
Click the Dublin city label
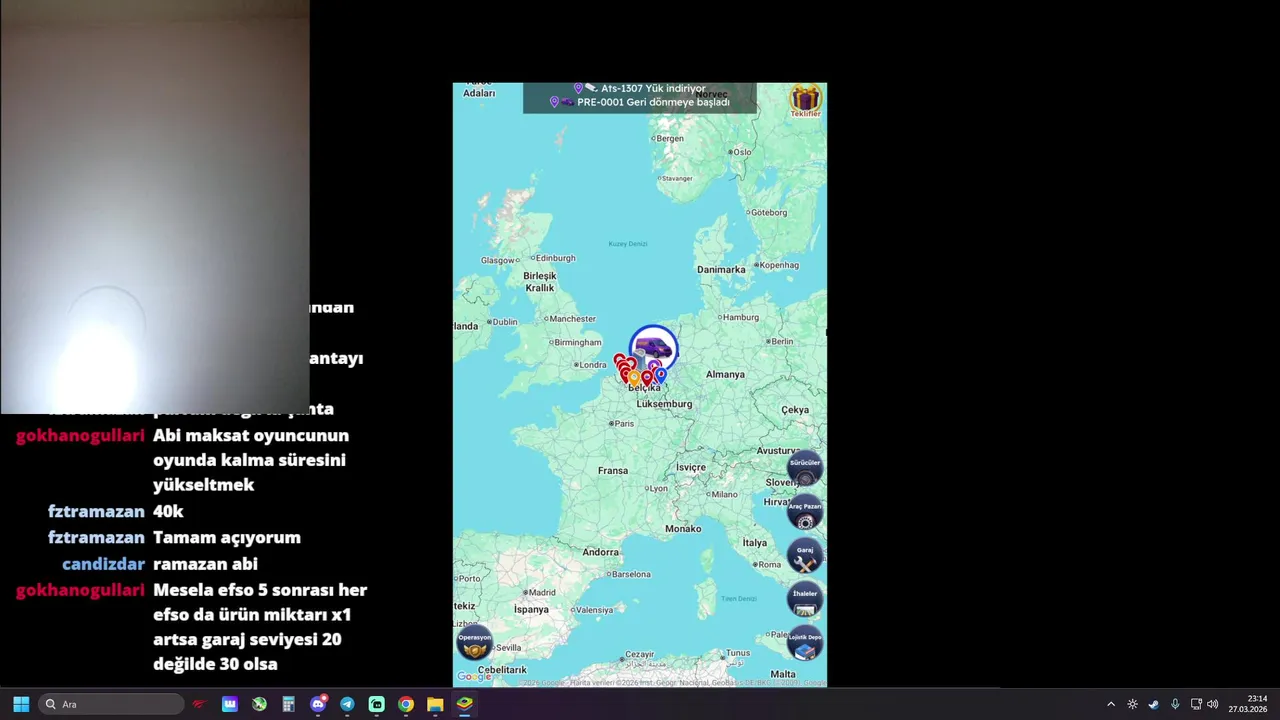click(x=504, y=322)
